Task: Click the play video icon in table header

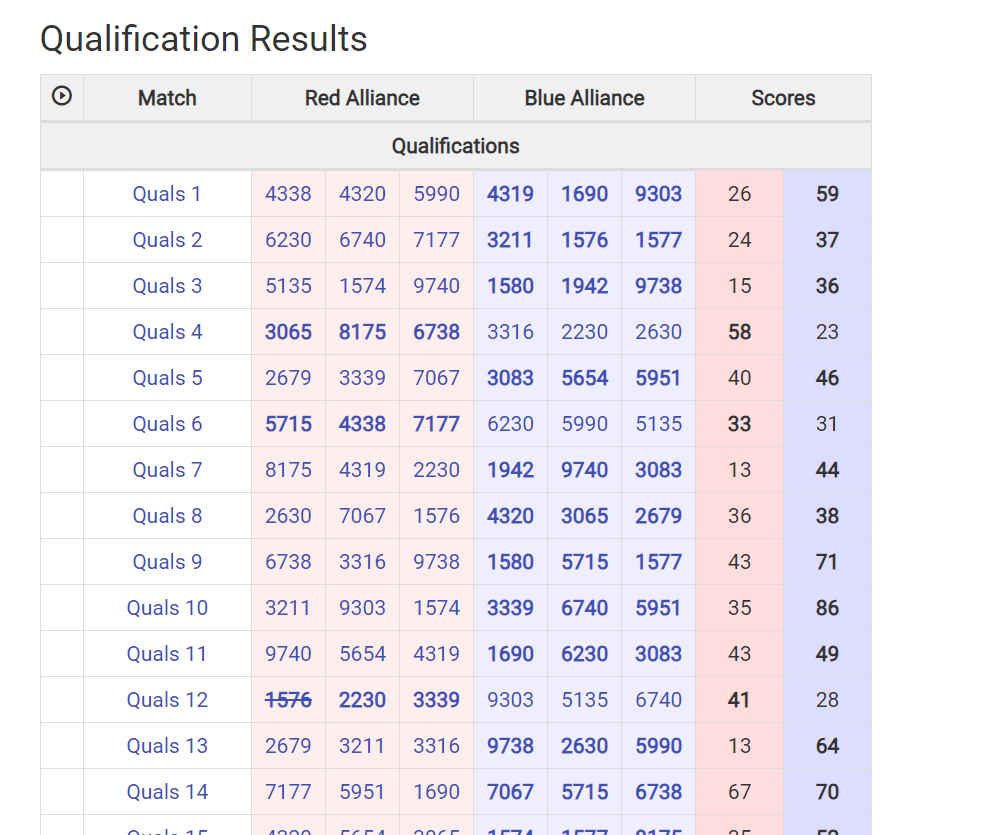Action: (62, 96)
